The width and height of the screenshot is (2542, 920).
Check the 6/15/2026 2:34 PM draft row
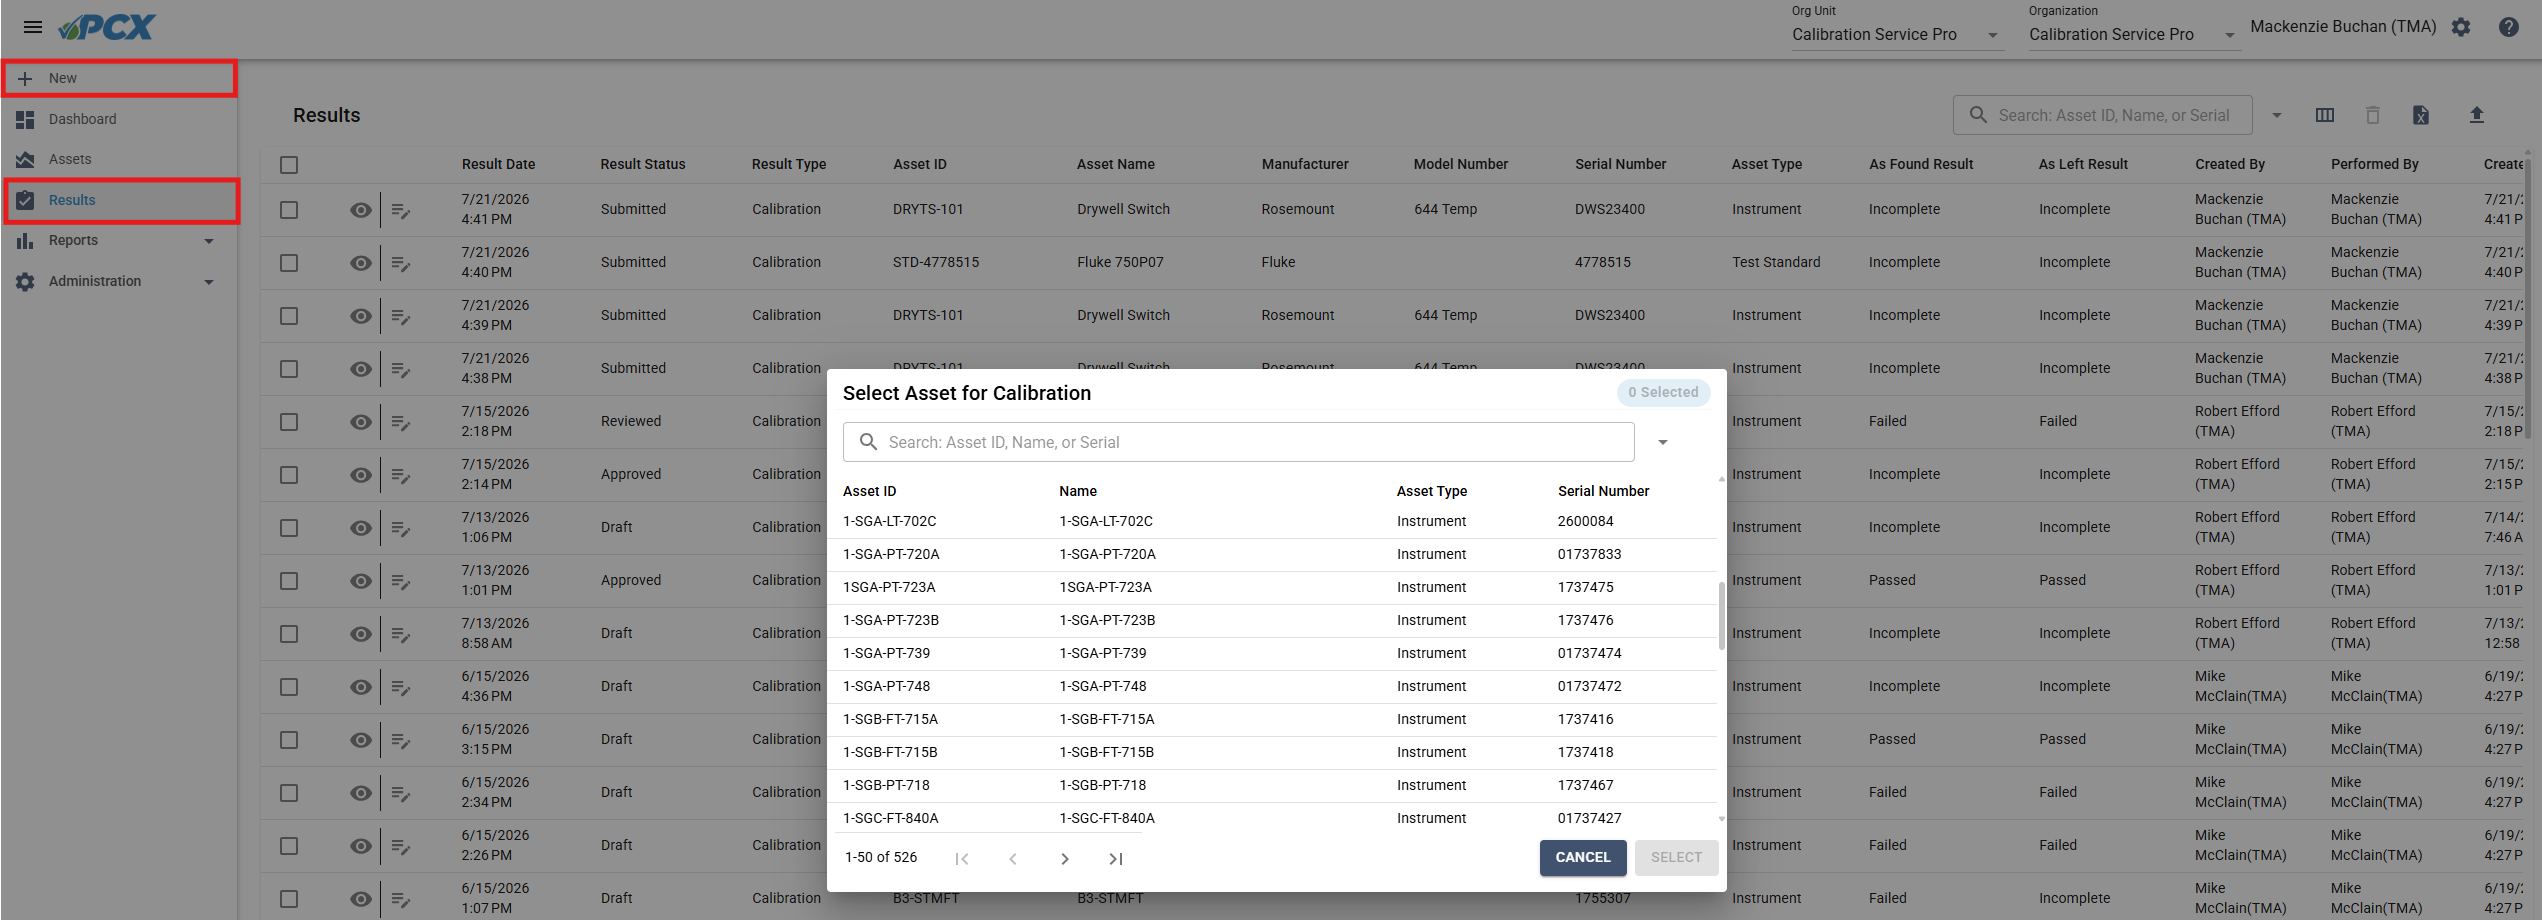coord(289,793)
